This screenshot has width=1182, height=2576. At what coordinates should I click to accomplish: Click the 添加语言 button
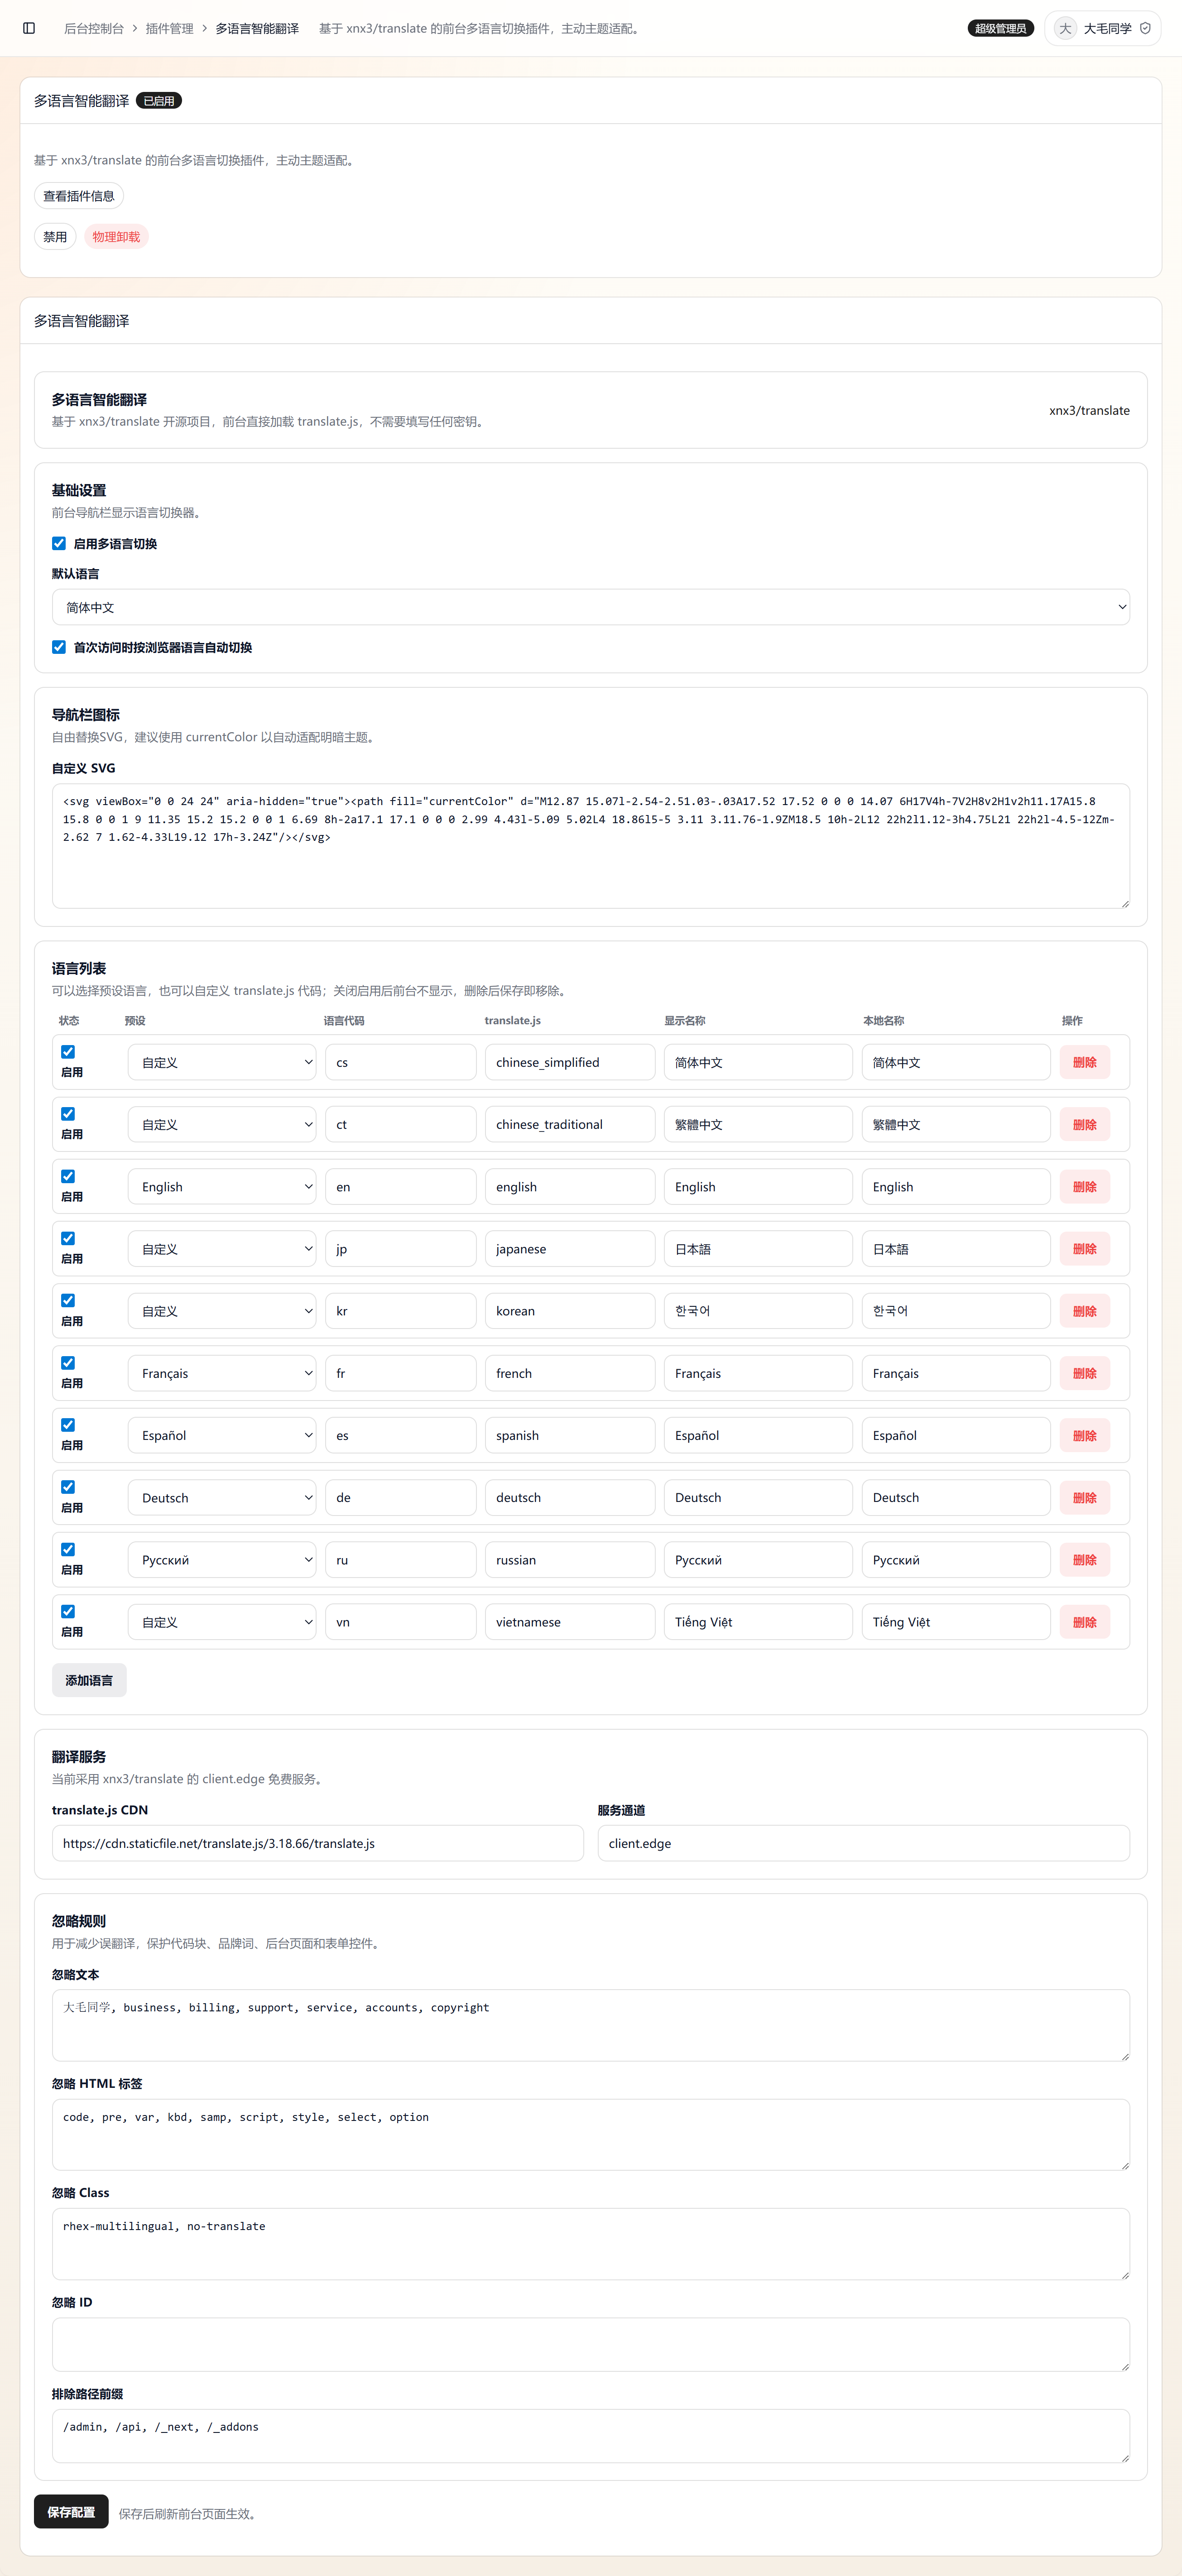click(x=89, y=1680)
